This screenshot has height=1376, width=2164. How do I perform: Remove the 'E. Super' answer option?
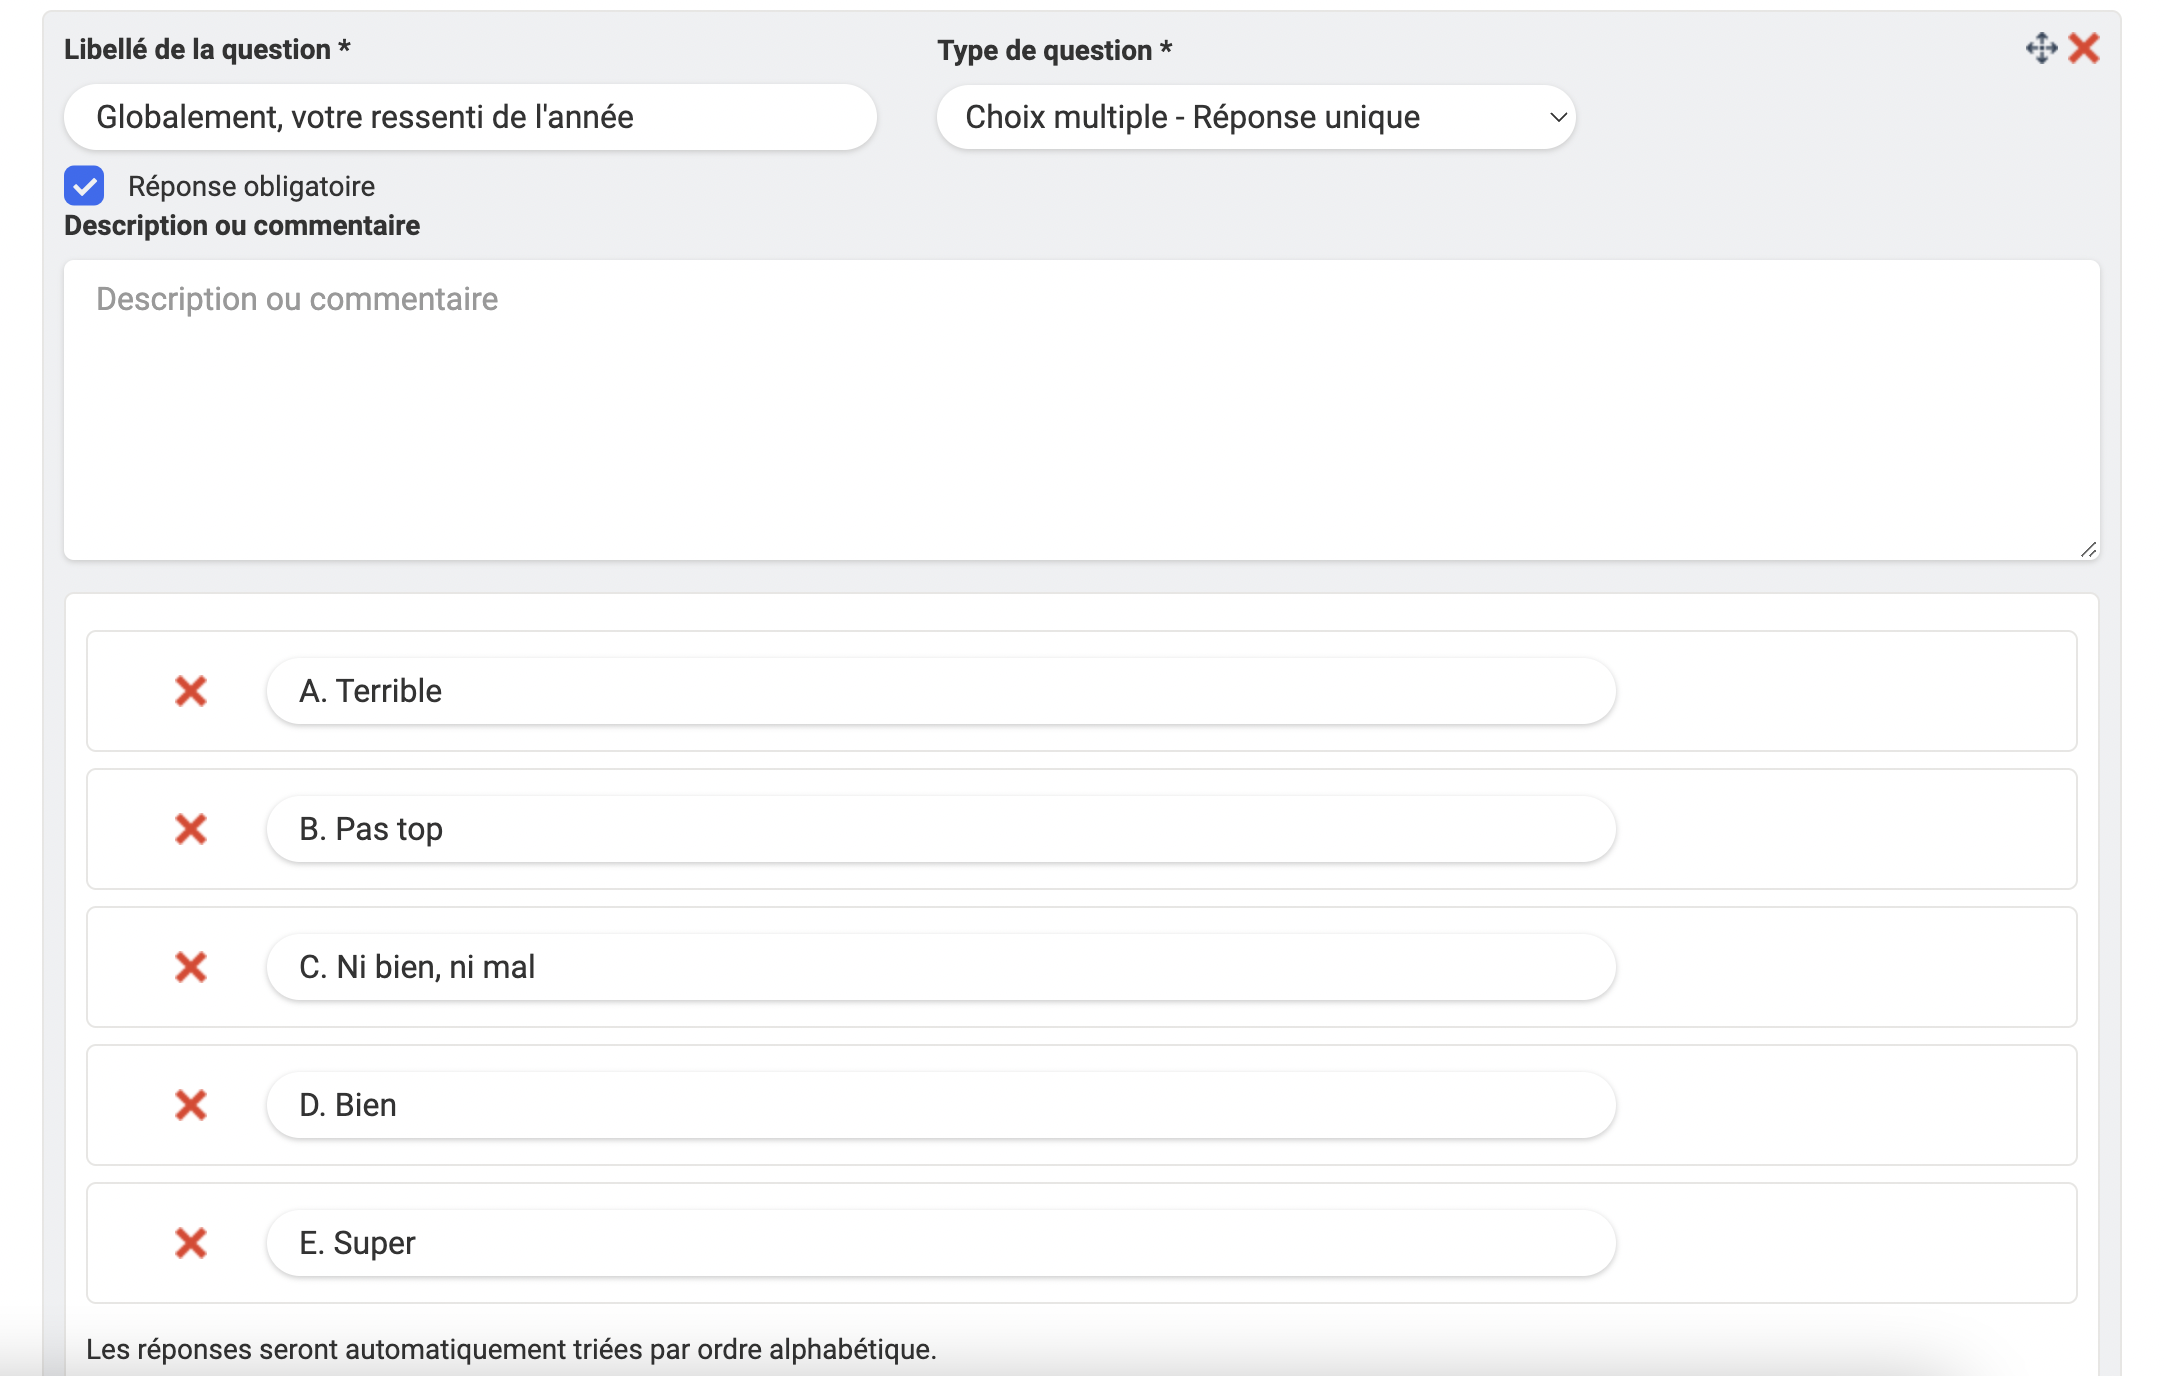(190, 1243)
